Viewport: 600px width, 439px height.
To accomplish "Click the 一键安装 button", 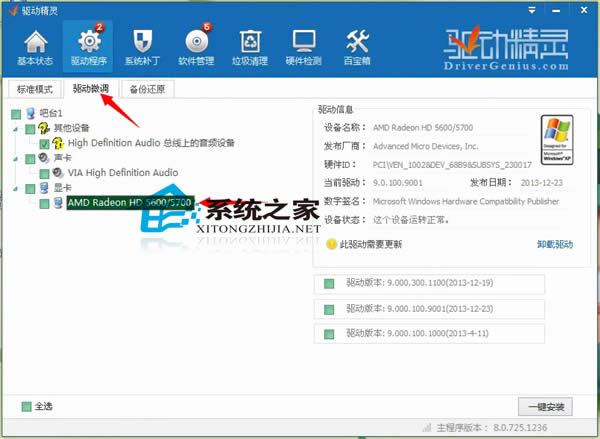I will coord(544,407).
